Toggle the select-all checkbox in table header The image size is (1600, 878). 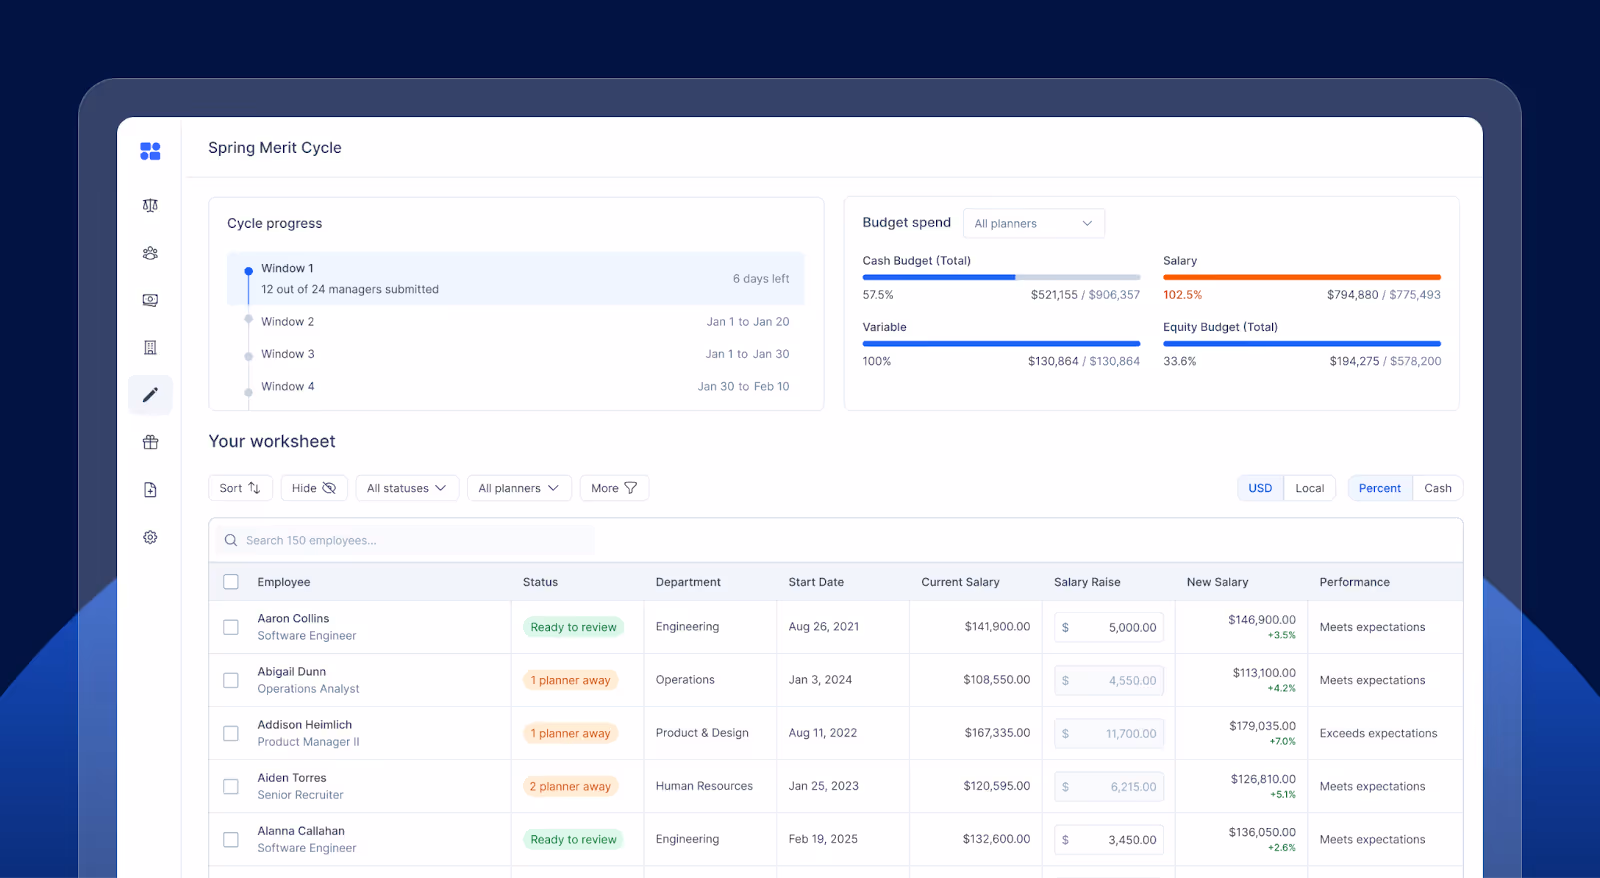[231, 582]
